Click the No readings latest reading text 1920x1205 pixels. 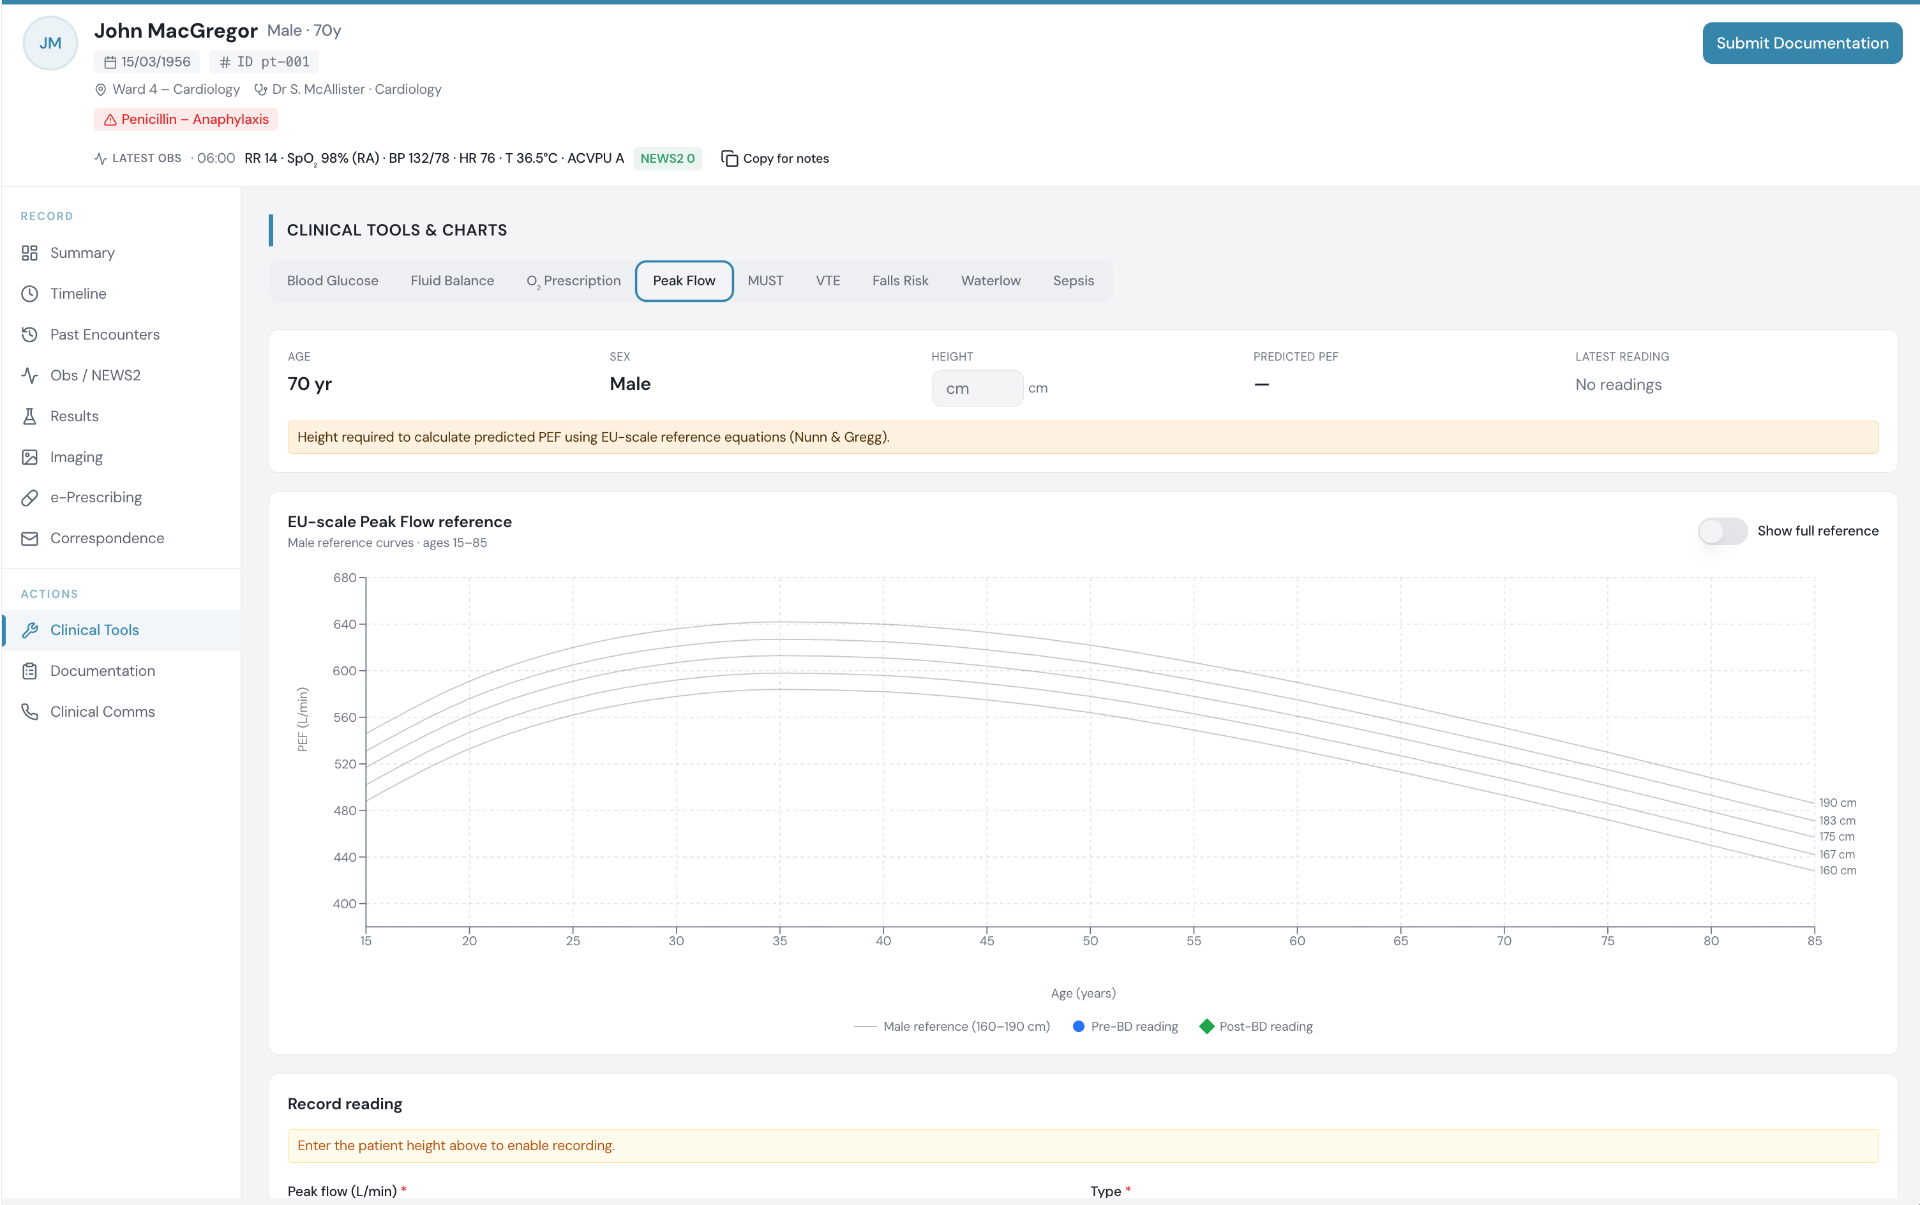[1618, 385]
